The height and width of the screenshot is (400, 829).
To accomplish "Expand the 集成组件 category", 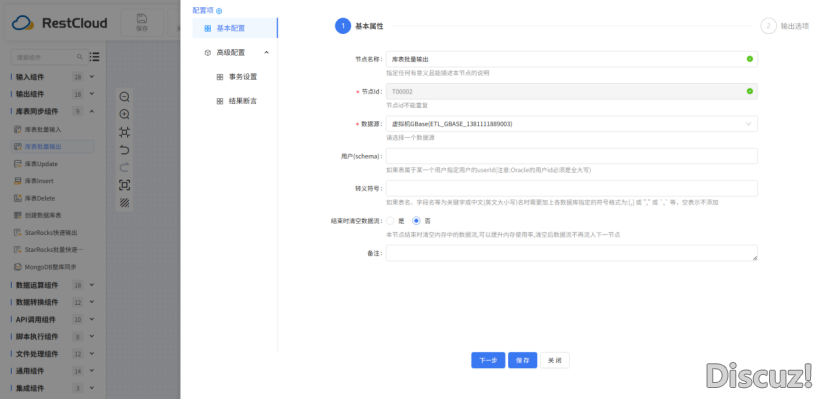I will [x=91, y=388].
